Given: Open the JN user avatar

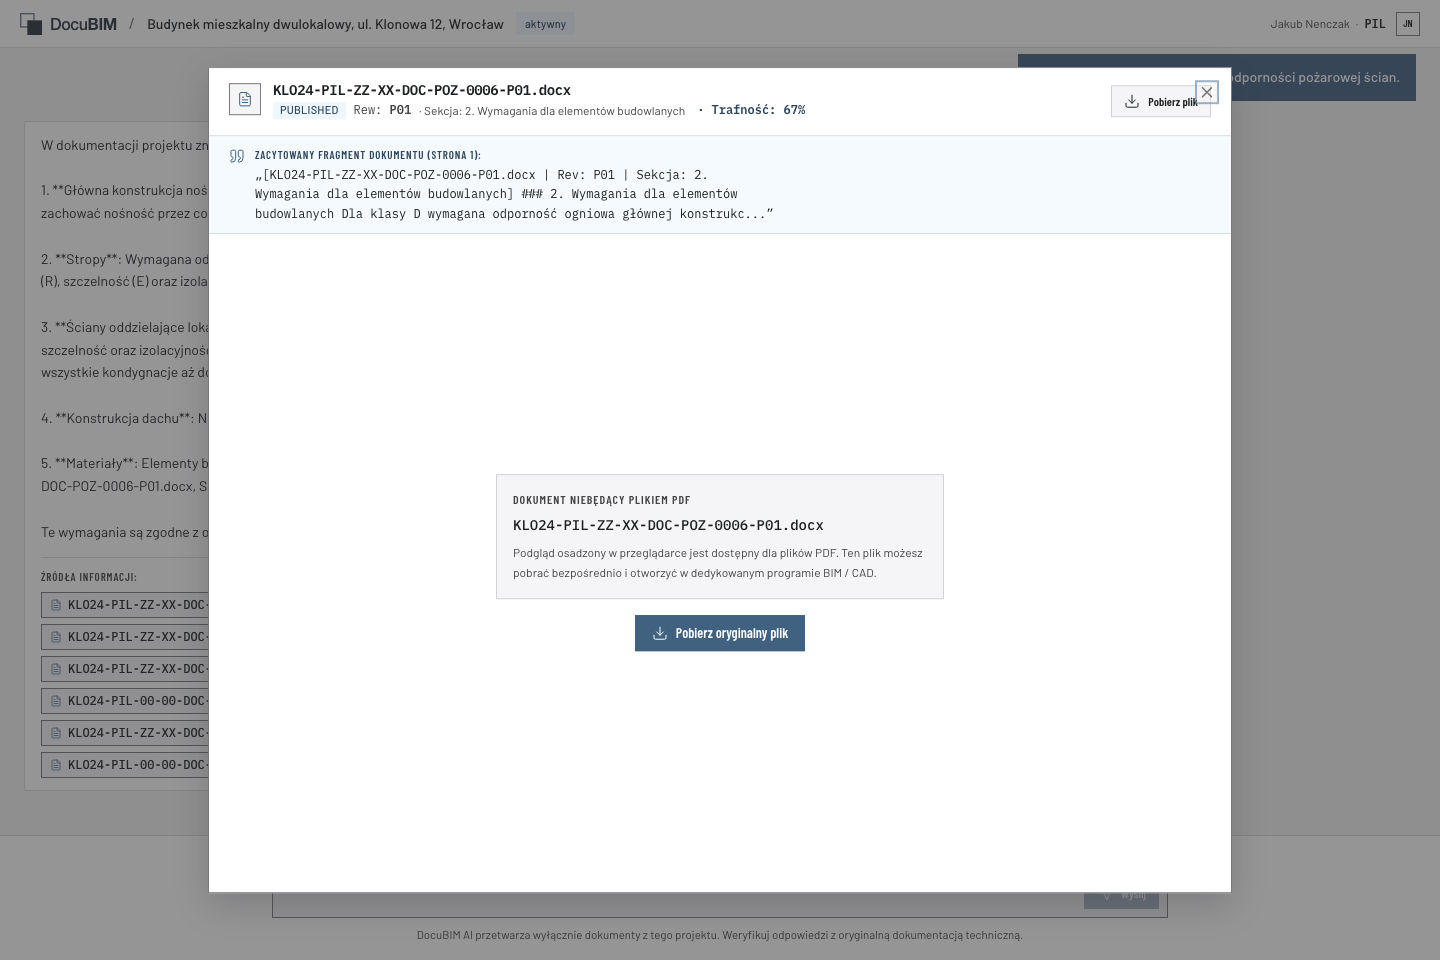Looking at the screenshot, I should pos(1408,24).
